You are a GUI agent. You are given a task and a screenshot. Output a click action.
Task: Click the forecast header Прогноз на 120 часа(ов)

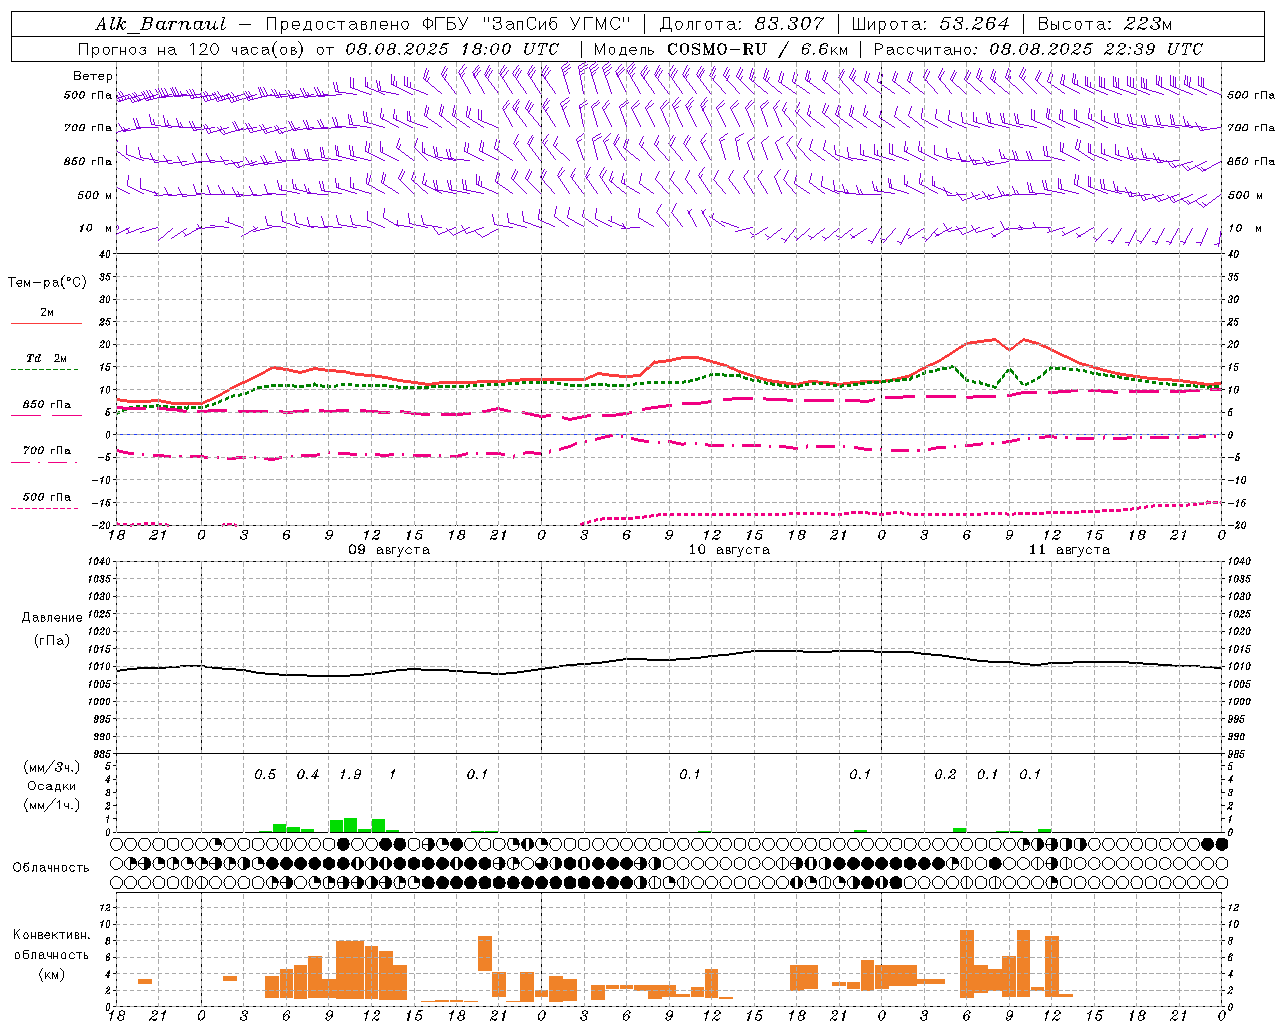coord(193,49)
